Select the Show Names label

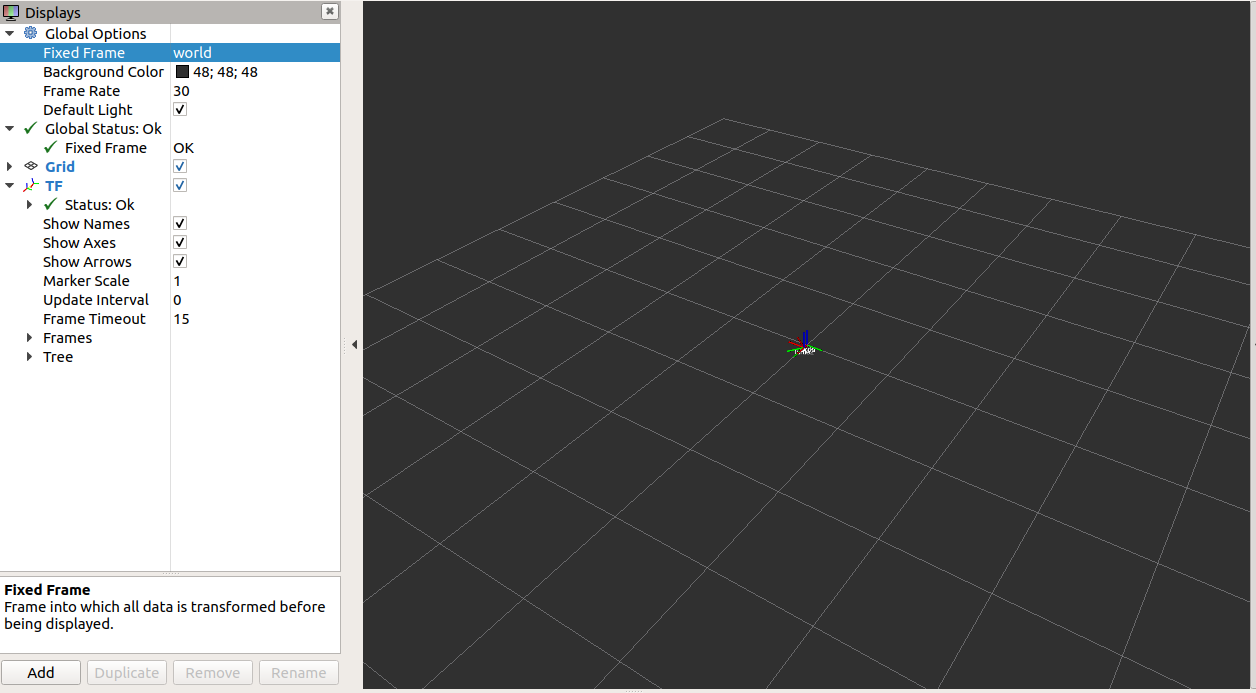tap(86, 223)
